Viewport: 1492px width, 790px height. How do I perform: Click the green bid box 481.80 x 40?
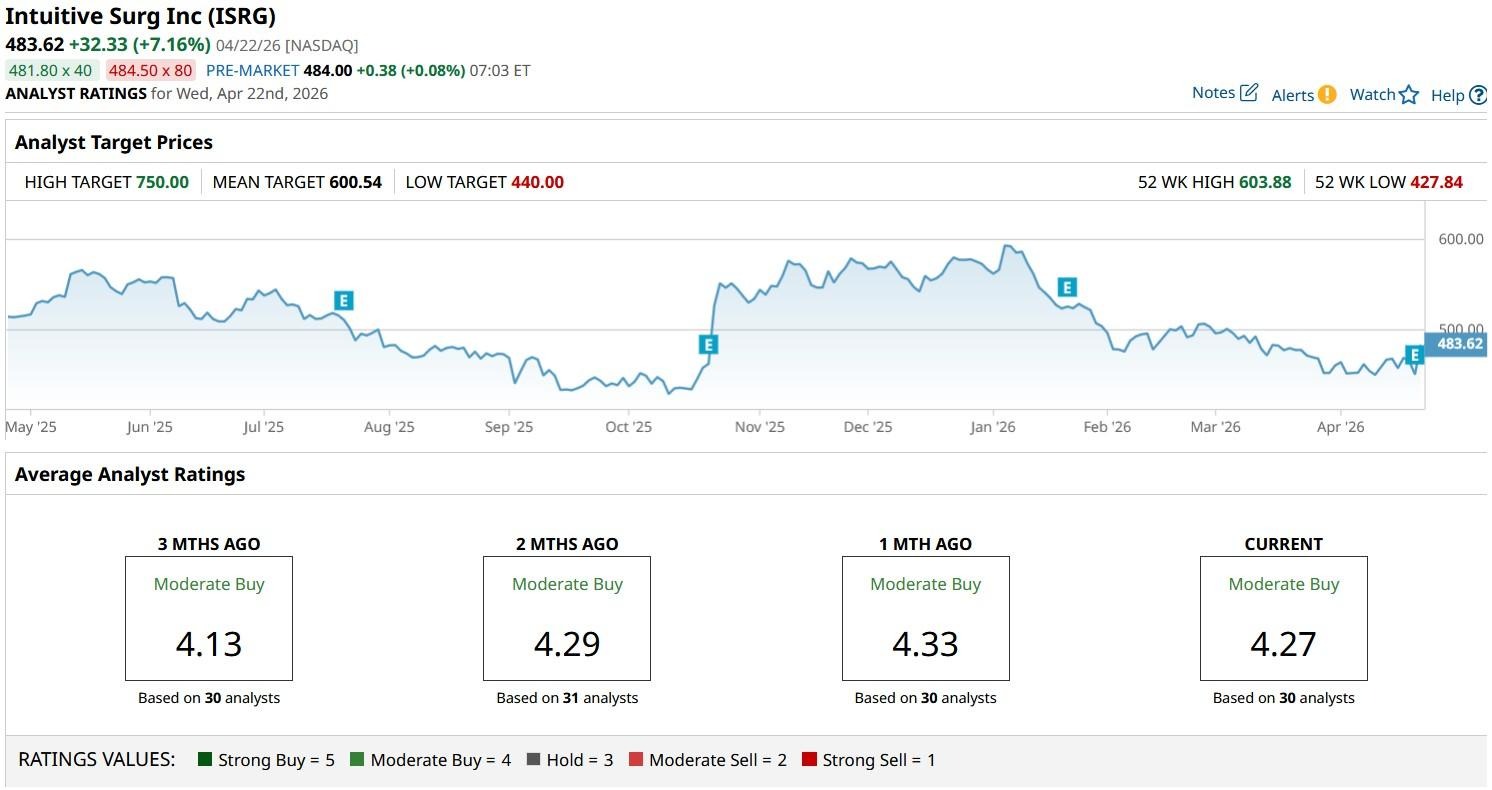(x=52, y=71)
